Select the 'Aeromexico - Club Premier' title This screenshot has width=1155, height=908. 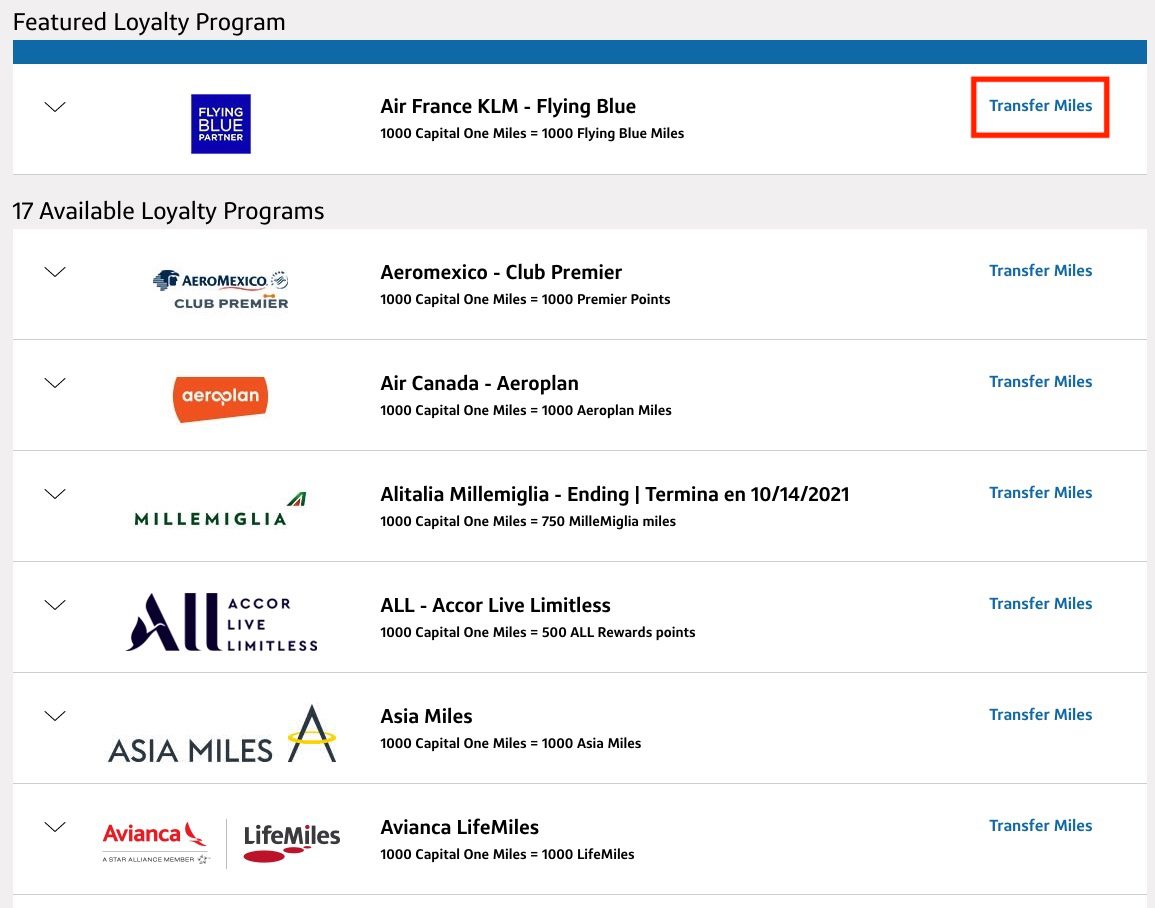[x=501, y=272]
